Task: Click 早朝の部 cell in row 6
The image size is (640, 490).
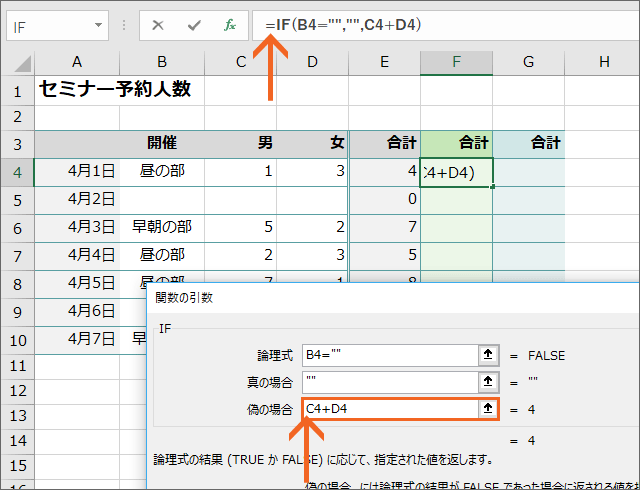Action: click(162, 227)
